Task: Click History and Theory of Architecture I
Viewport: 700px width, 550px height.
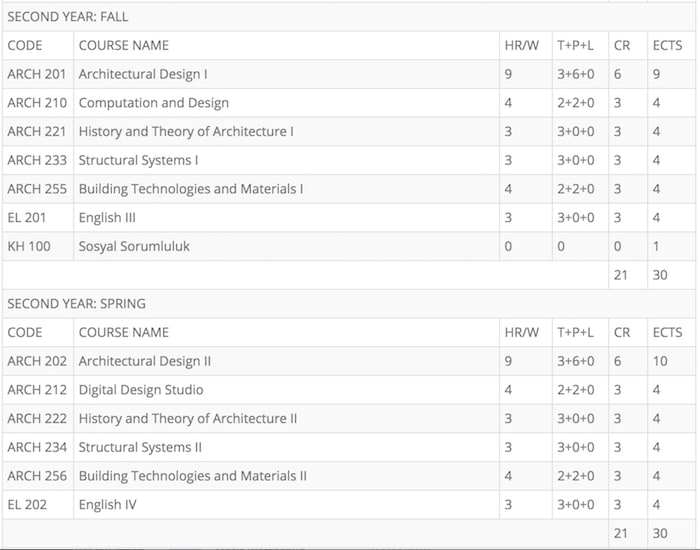Action: 186,132
